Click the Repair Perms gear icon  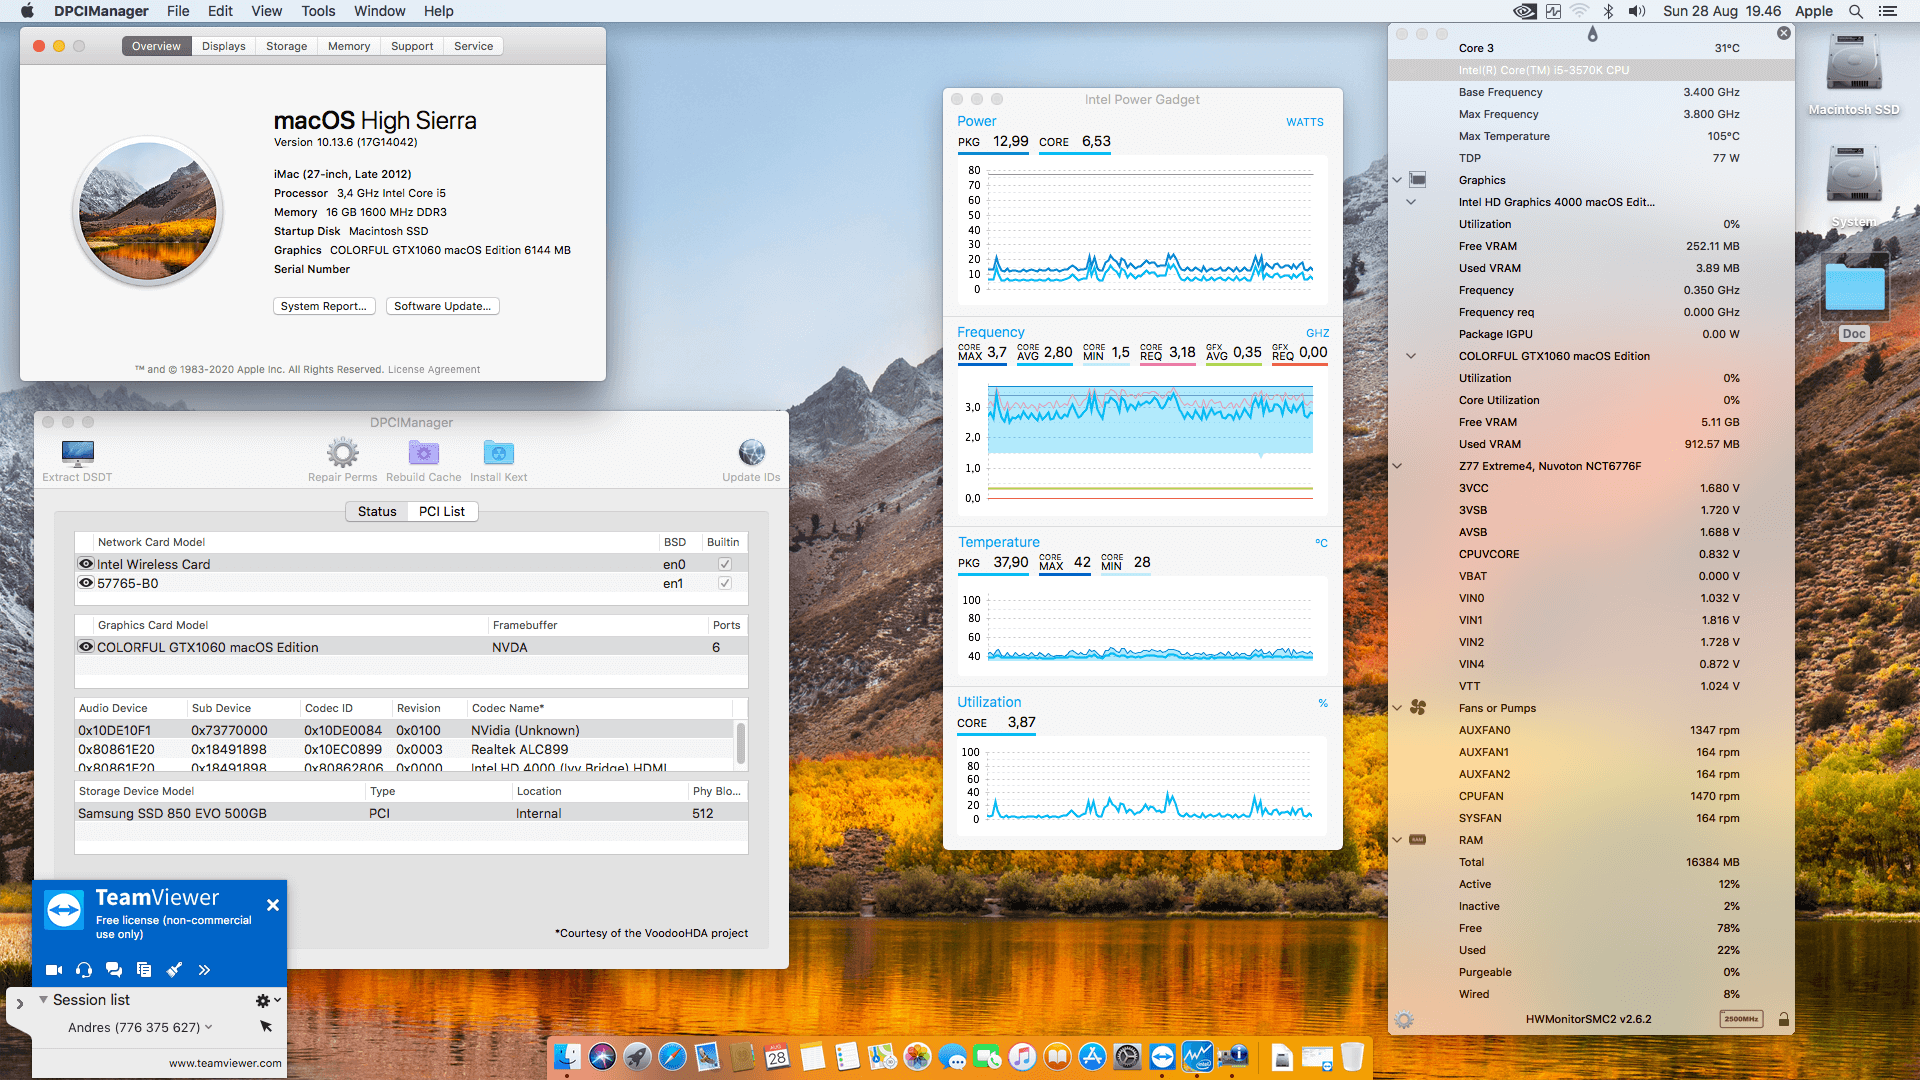pyautogui.click(x=342, y=453)
